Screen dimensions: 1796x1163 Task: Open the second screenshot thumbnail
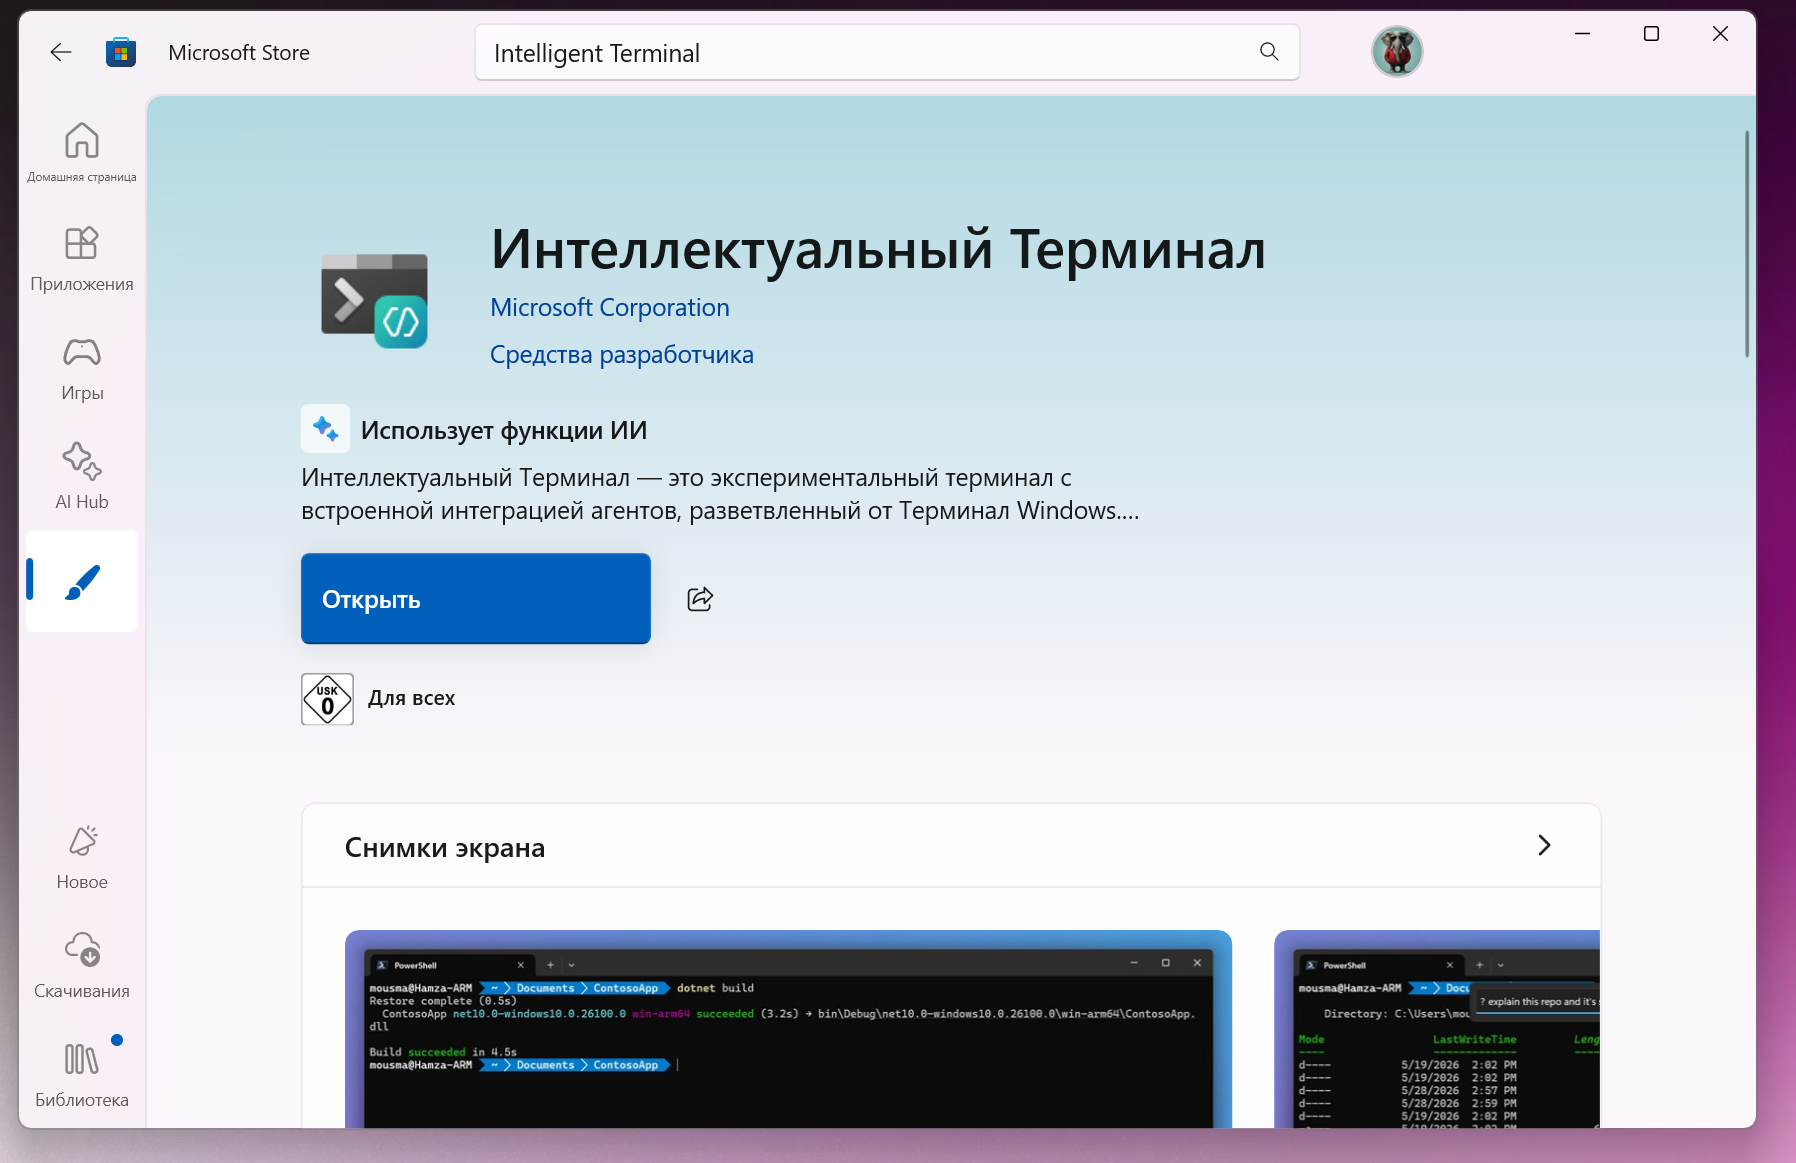(x=1437, y=1029)
